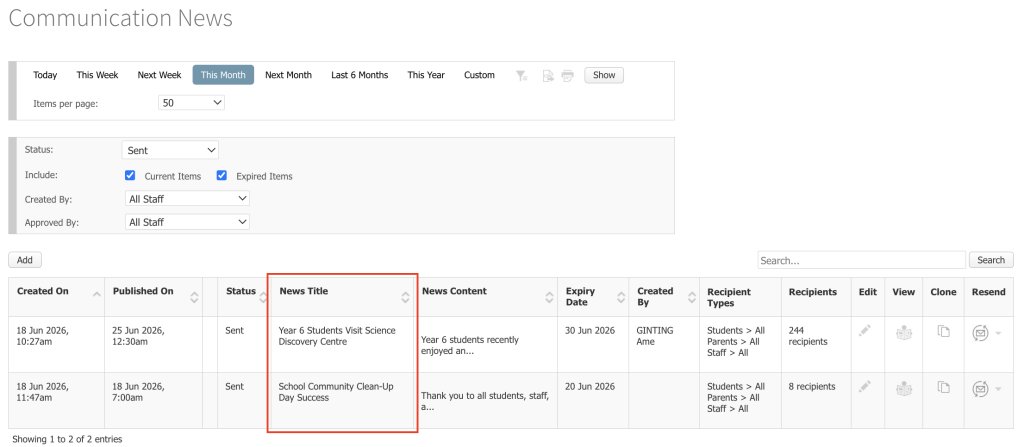Open the Created By staff dropdown
This screenshot has width=1024, height=447.
pos(187,199)
